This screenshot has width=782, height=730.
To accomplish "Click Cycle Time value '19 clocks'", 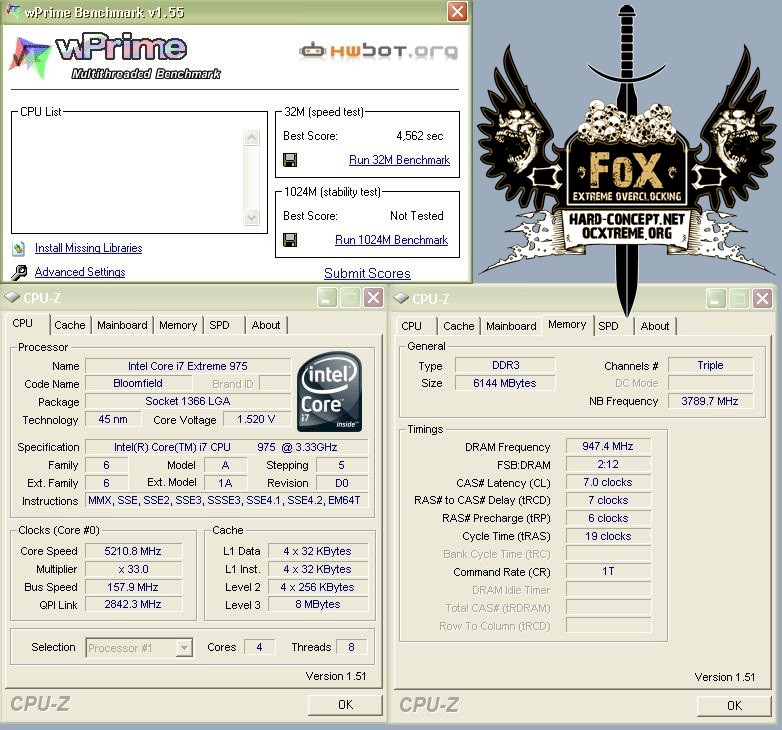I will (x=608, y=536).
